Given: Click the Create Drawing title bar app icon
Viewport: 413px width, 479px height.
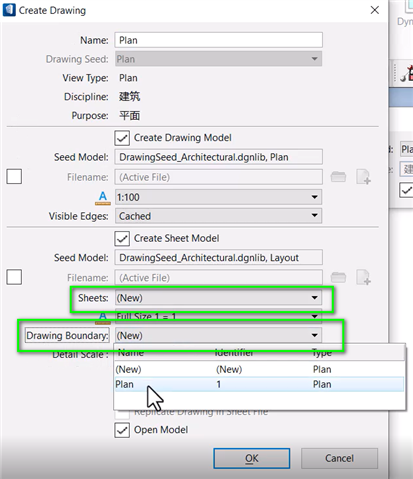Looking at the screenshot, I should click(9, 10).
